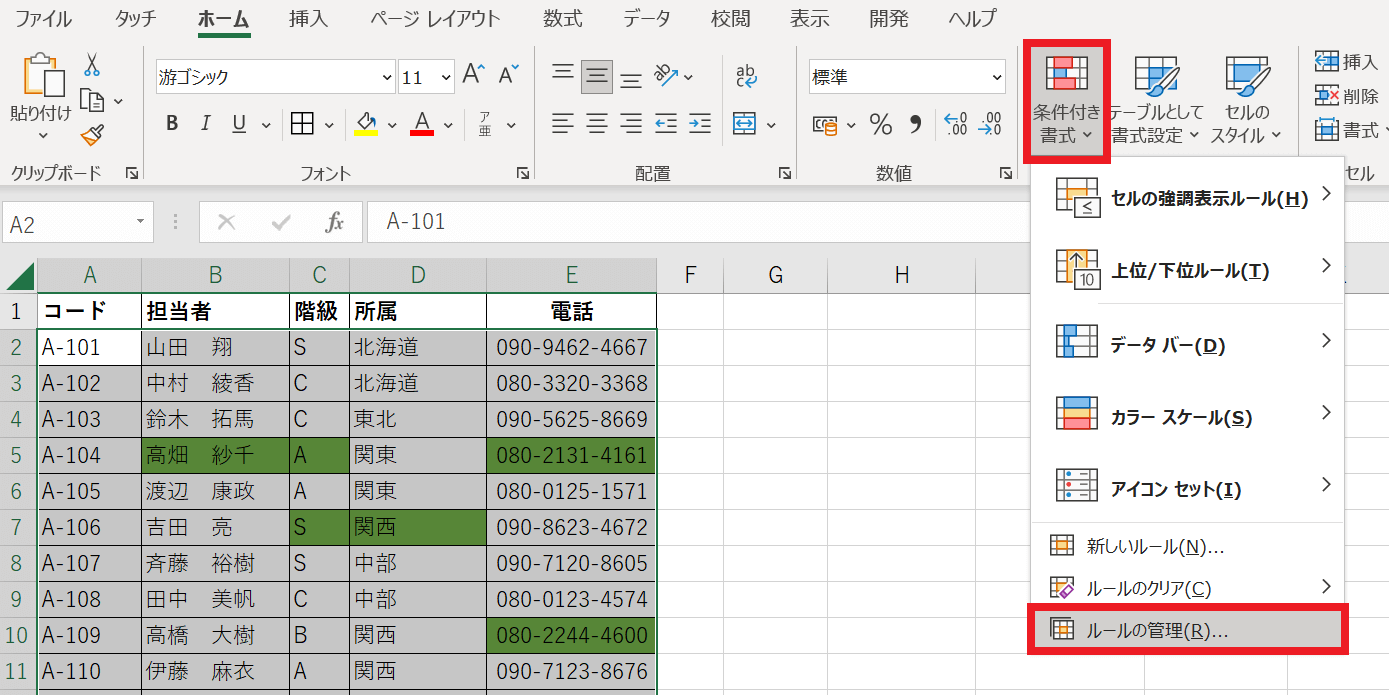Click the insert function fx icon
Viewport: 1389px width, 695px height.
point(335,222)
